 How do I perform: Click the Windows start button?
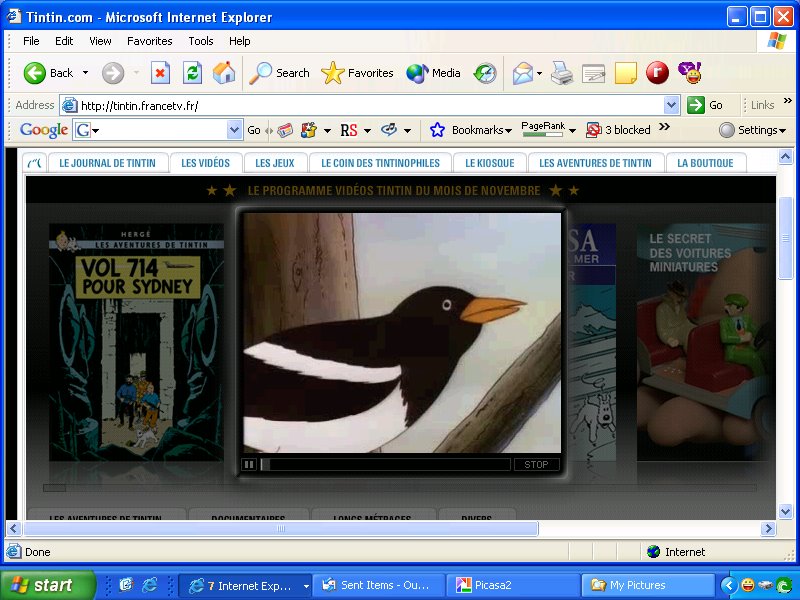coord(48,585)
